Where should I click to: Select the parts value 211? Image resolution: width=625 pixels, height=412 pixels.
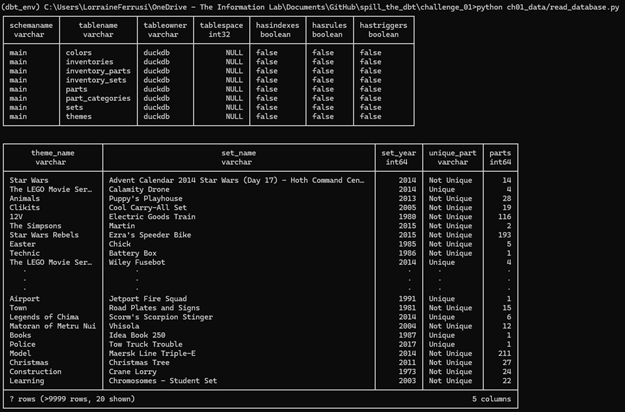click(x=504, y=354)
